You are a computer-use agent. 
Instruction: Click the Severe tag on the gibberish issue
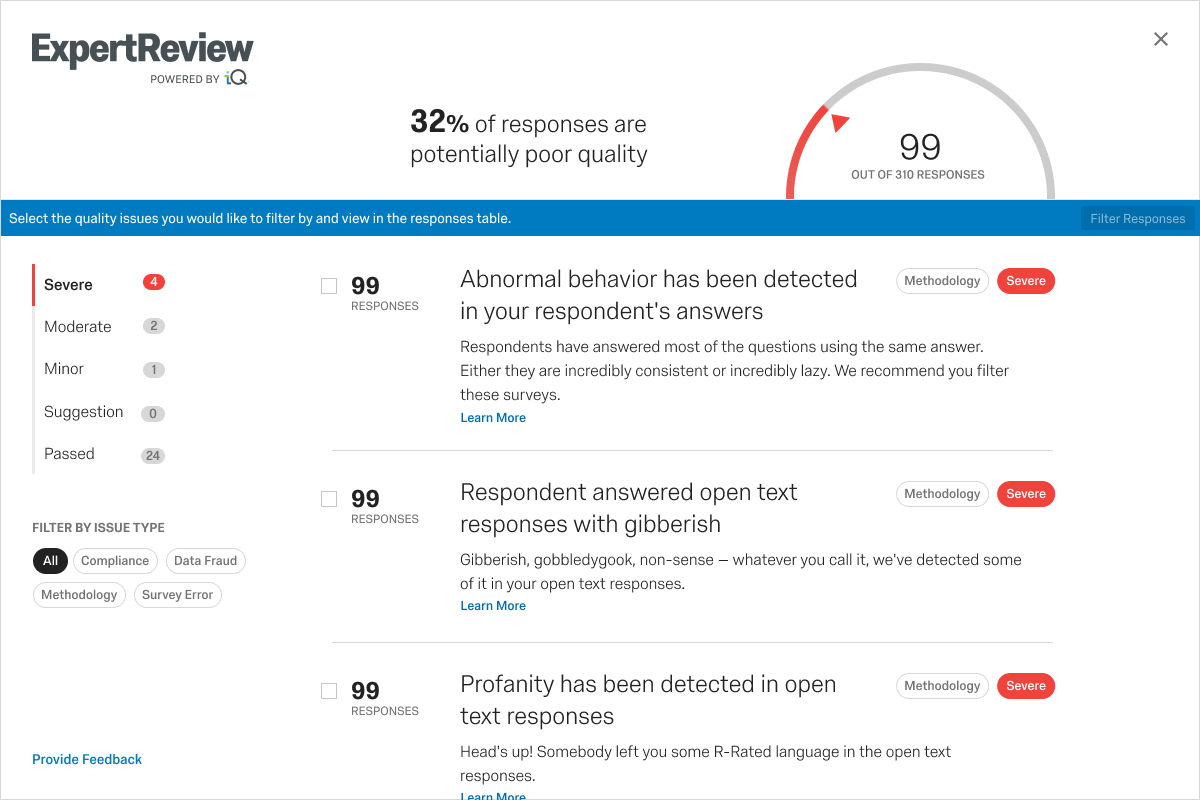point(1026,494)
